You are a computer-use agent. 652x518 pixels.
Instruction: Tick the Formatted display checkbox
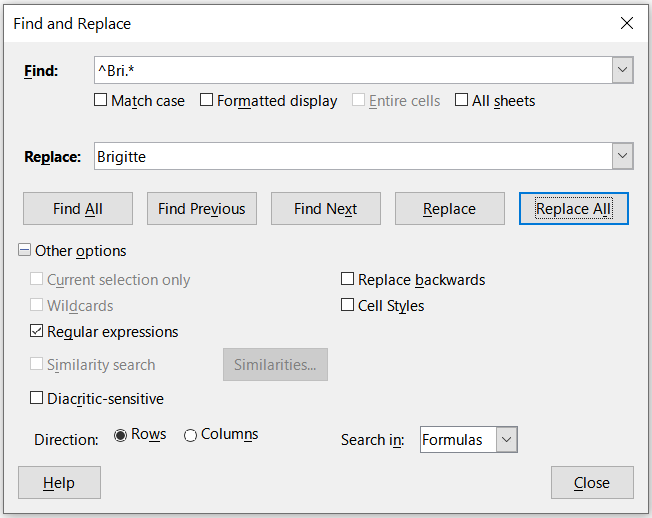[206, 100]
